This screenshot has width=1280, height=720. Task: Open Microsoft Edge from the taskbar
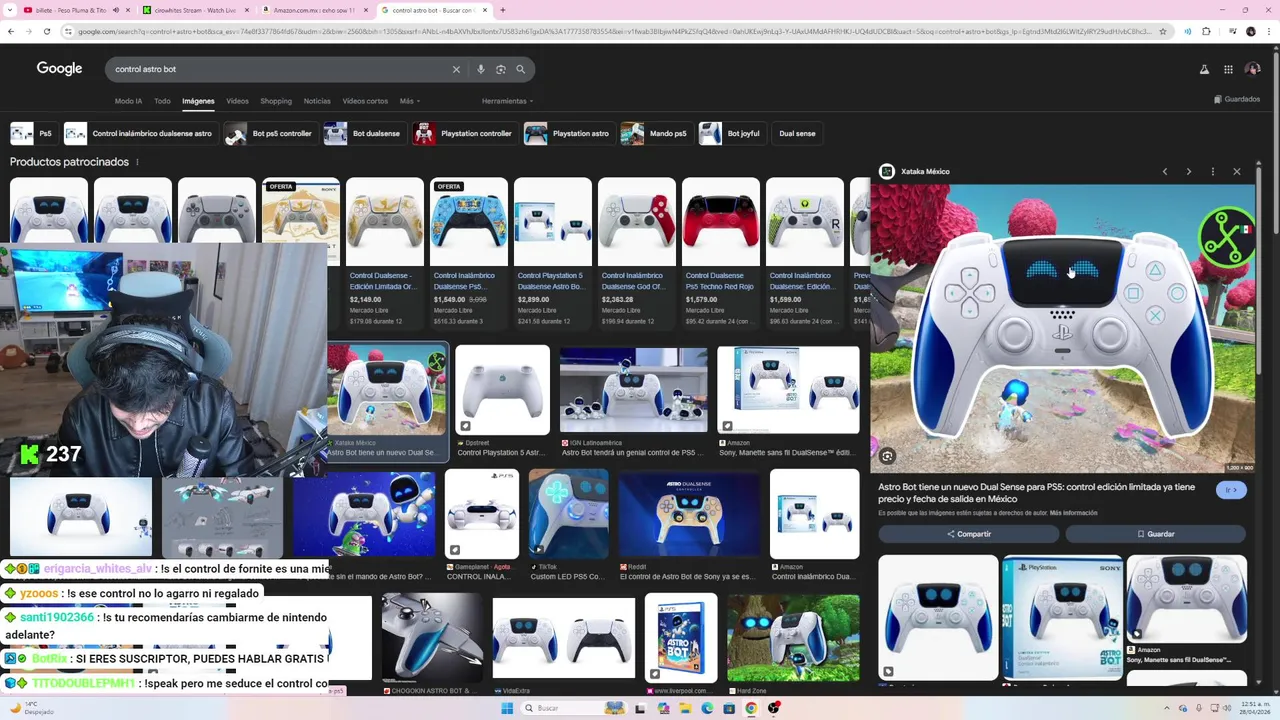[707, 708]
